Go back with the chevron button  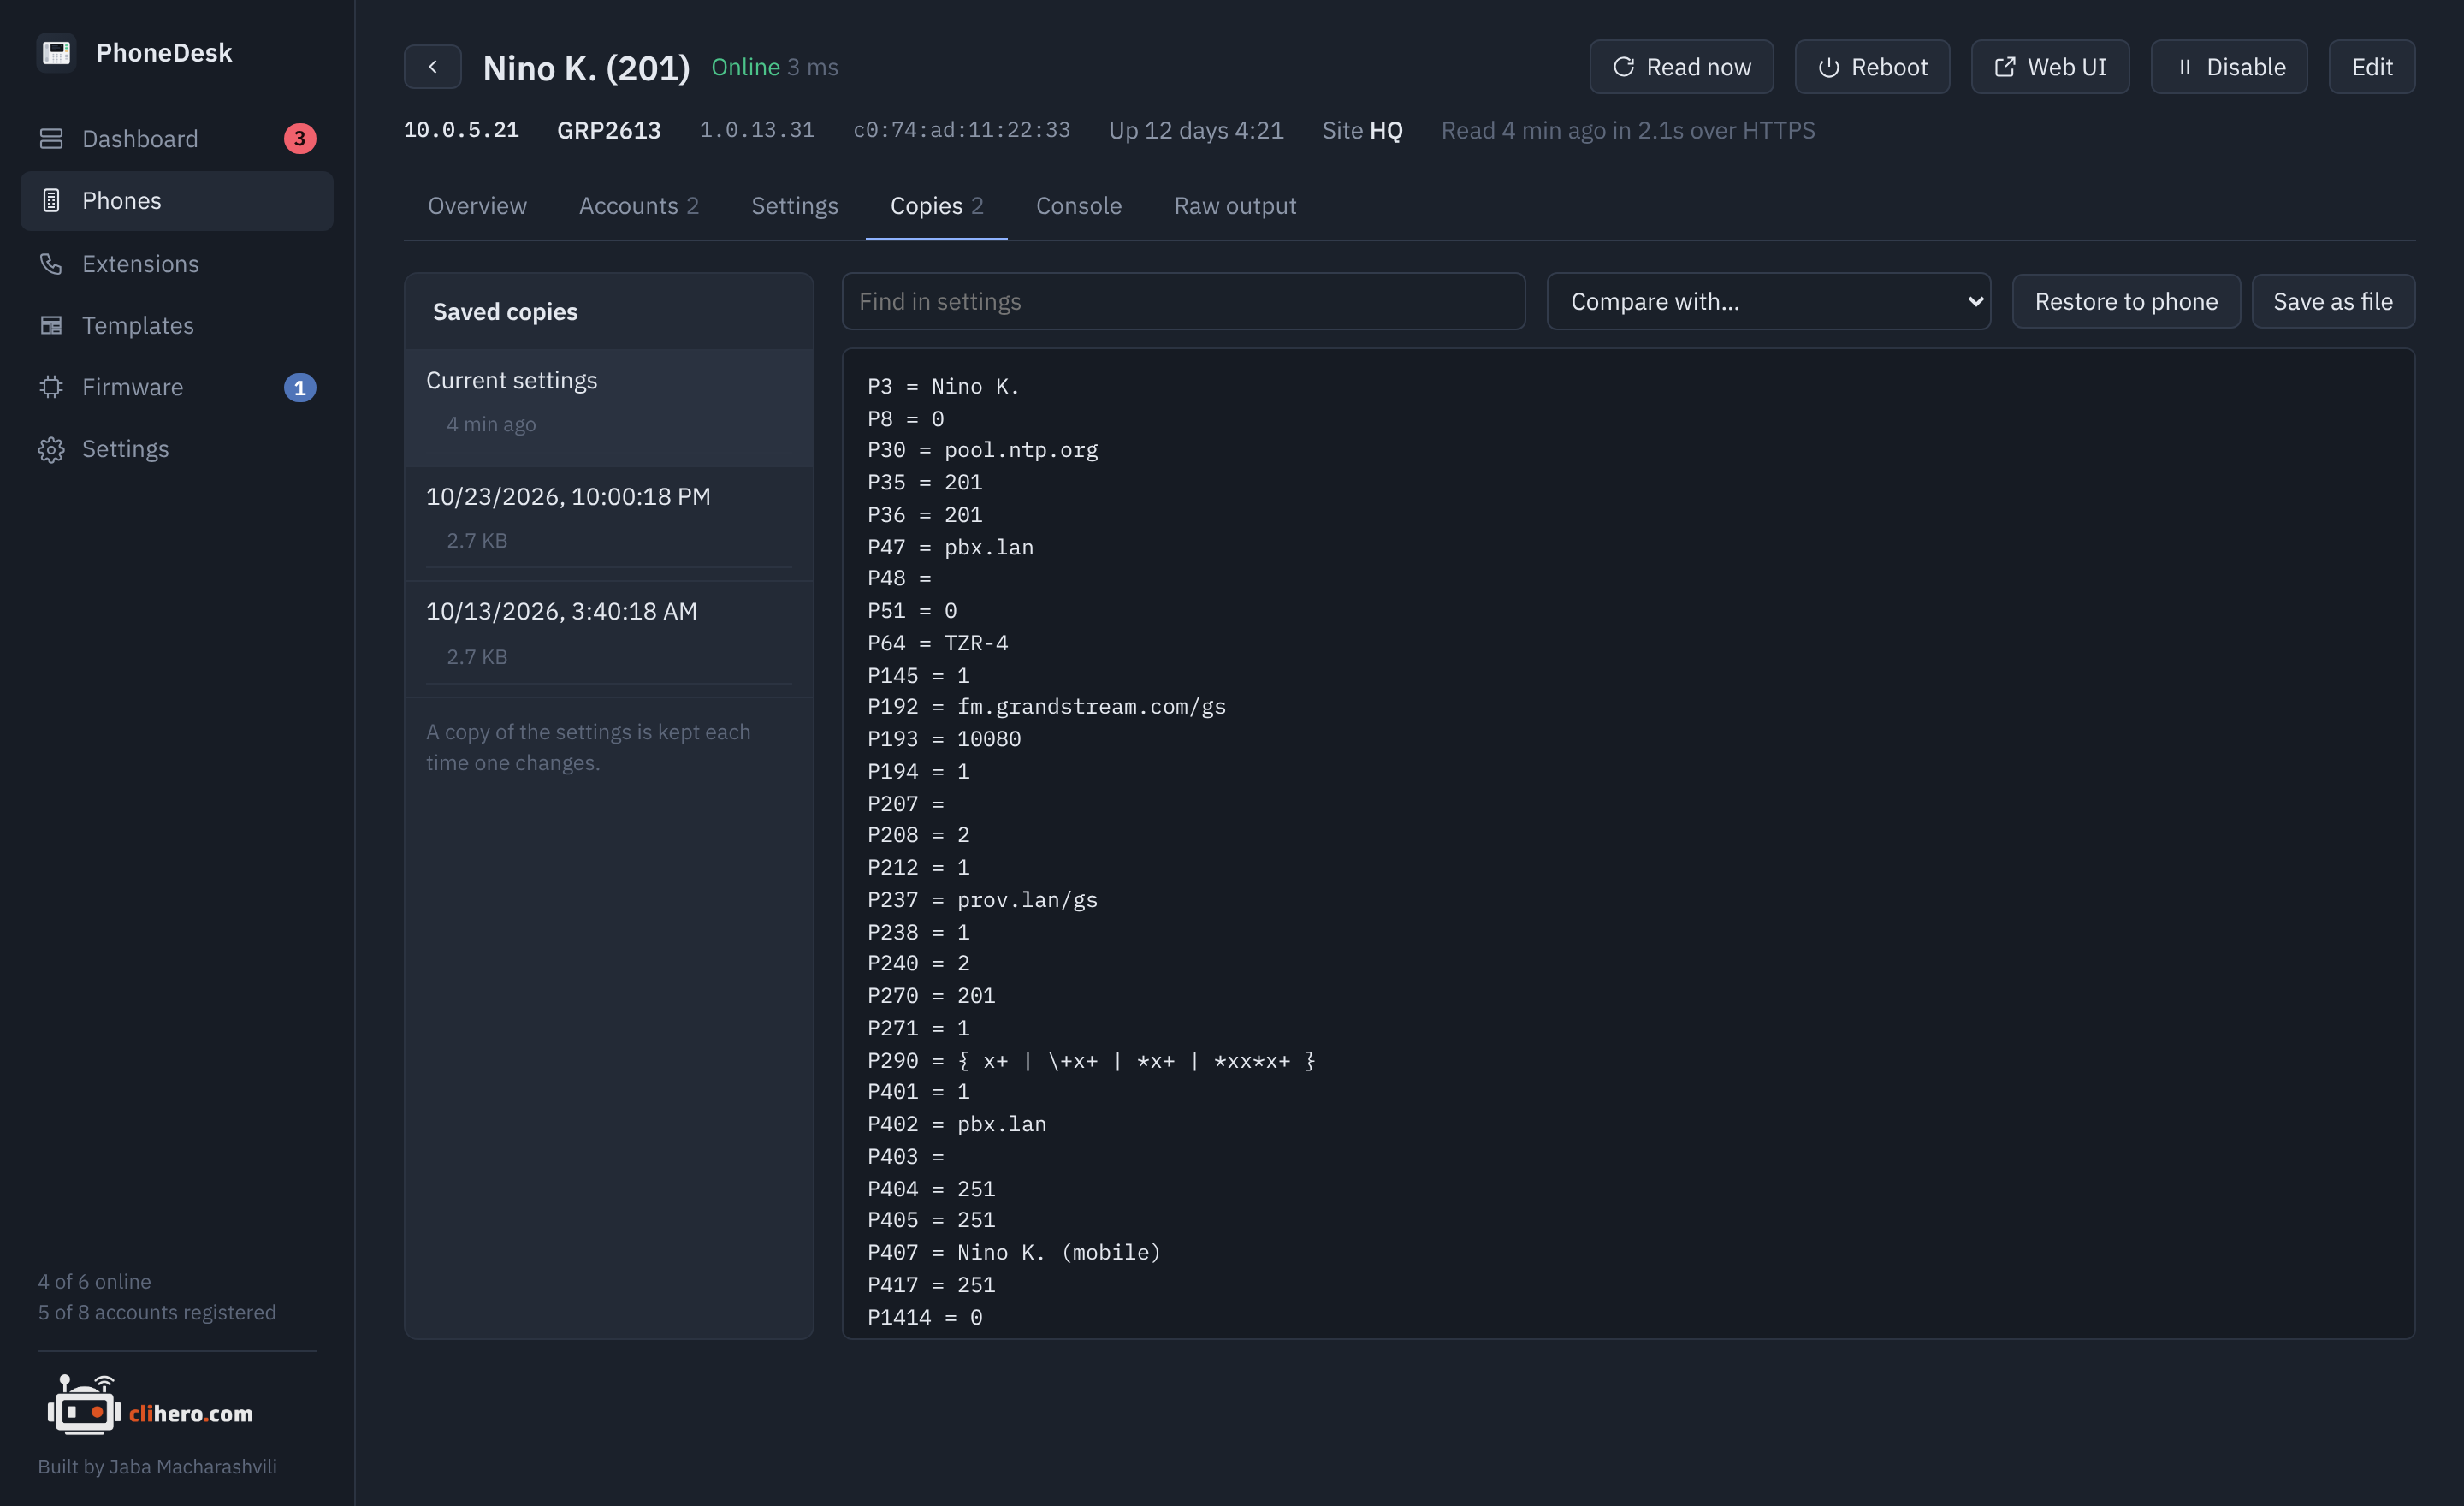coord(432,67)
